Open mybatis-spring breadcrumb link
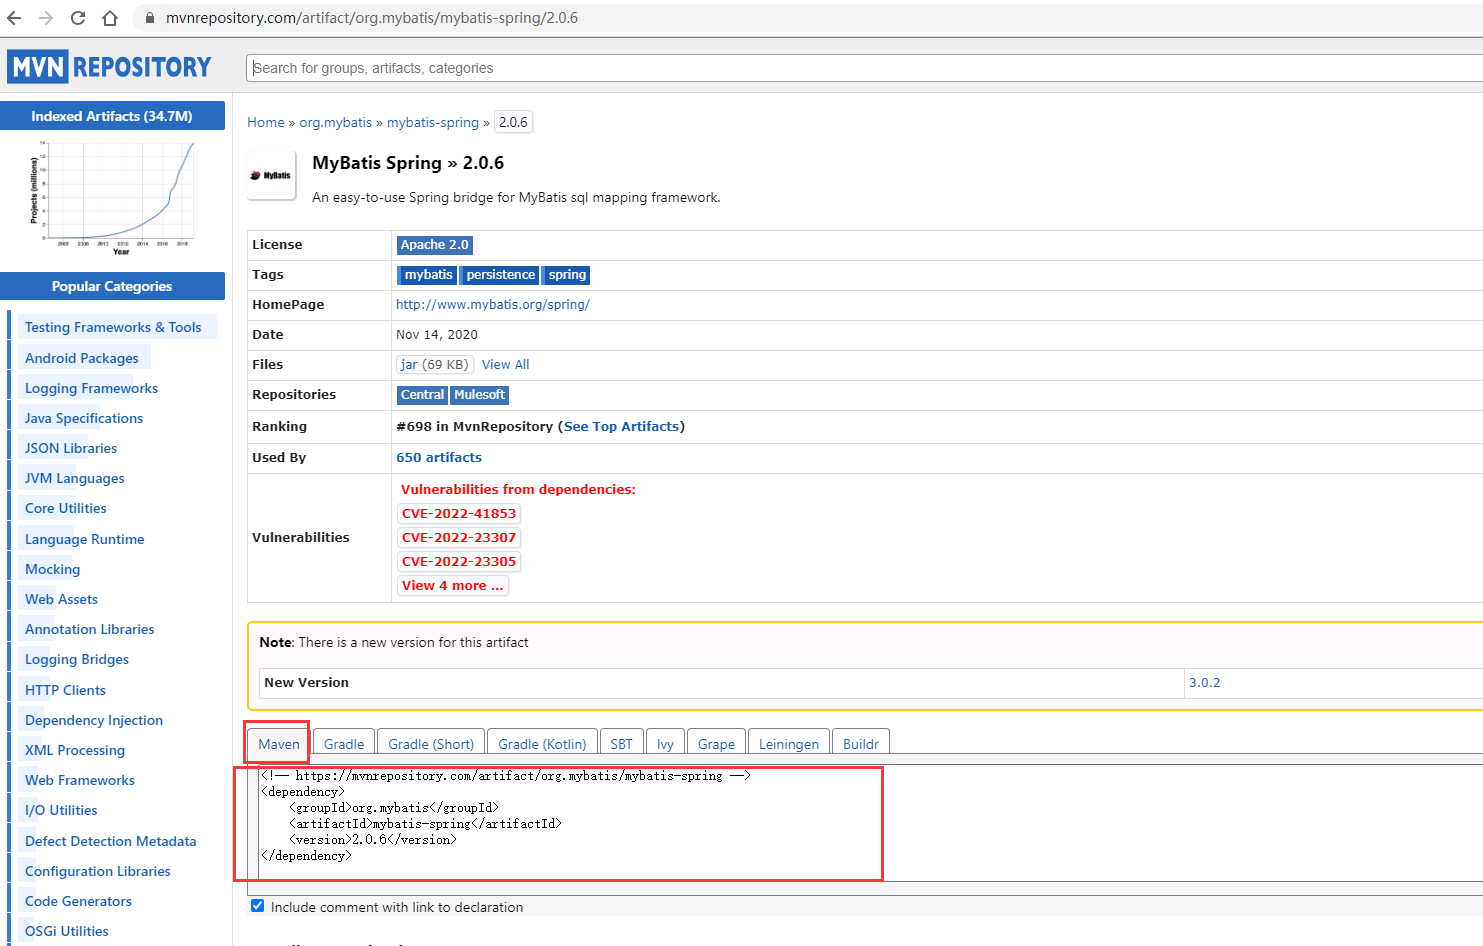The height and width of the screenshot is (946, 1483). (433, 122)
